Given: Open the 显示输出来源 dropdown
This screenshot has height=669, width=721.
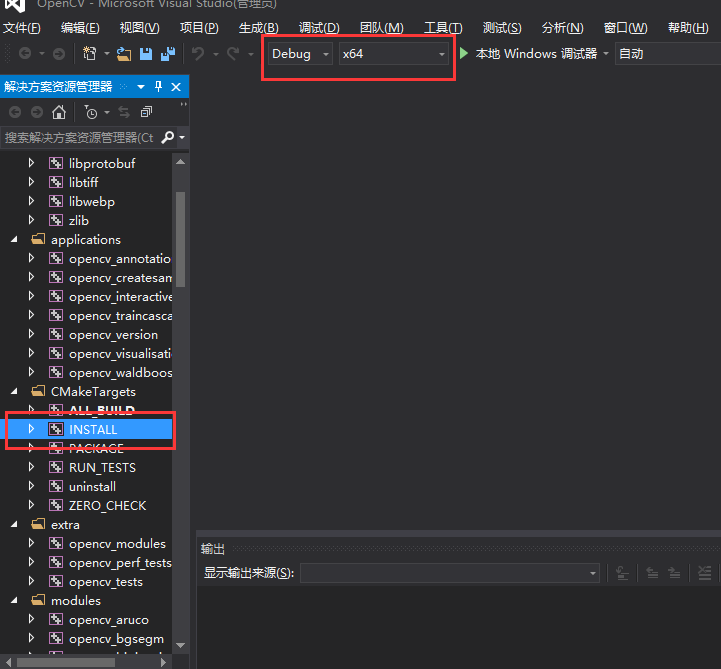Looking at the screenshot, I should [x=450, y=573].
